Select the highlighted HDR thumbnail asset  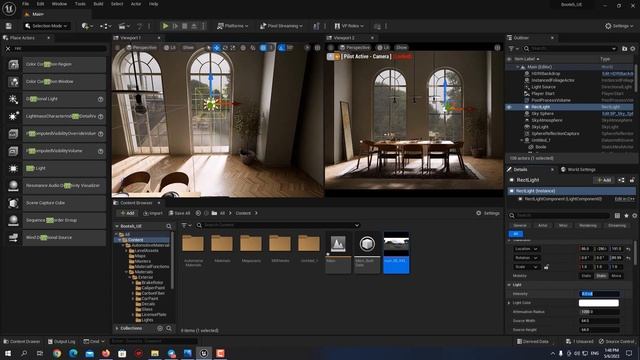(396, 252)
